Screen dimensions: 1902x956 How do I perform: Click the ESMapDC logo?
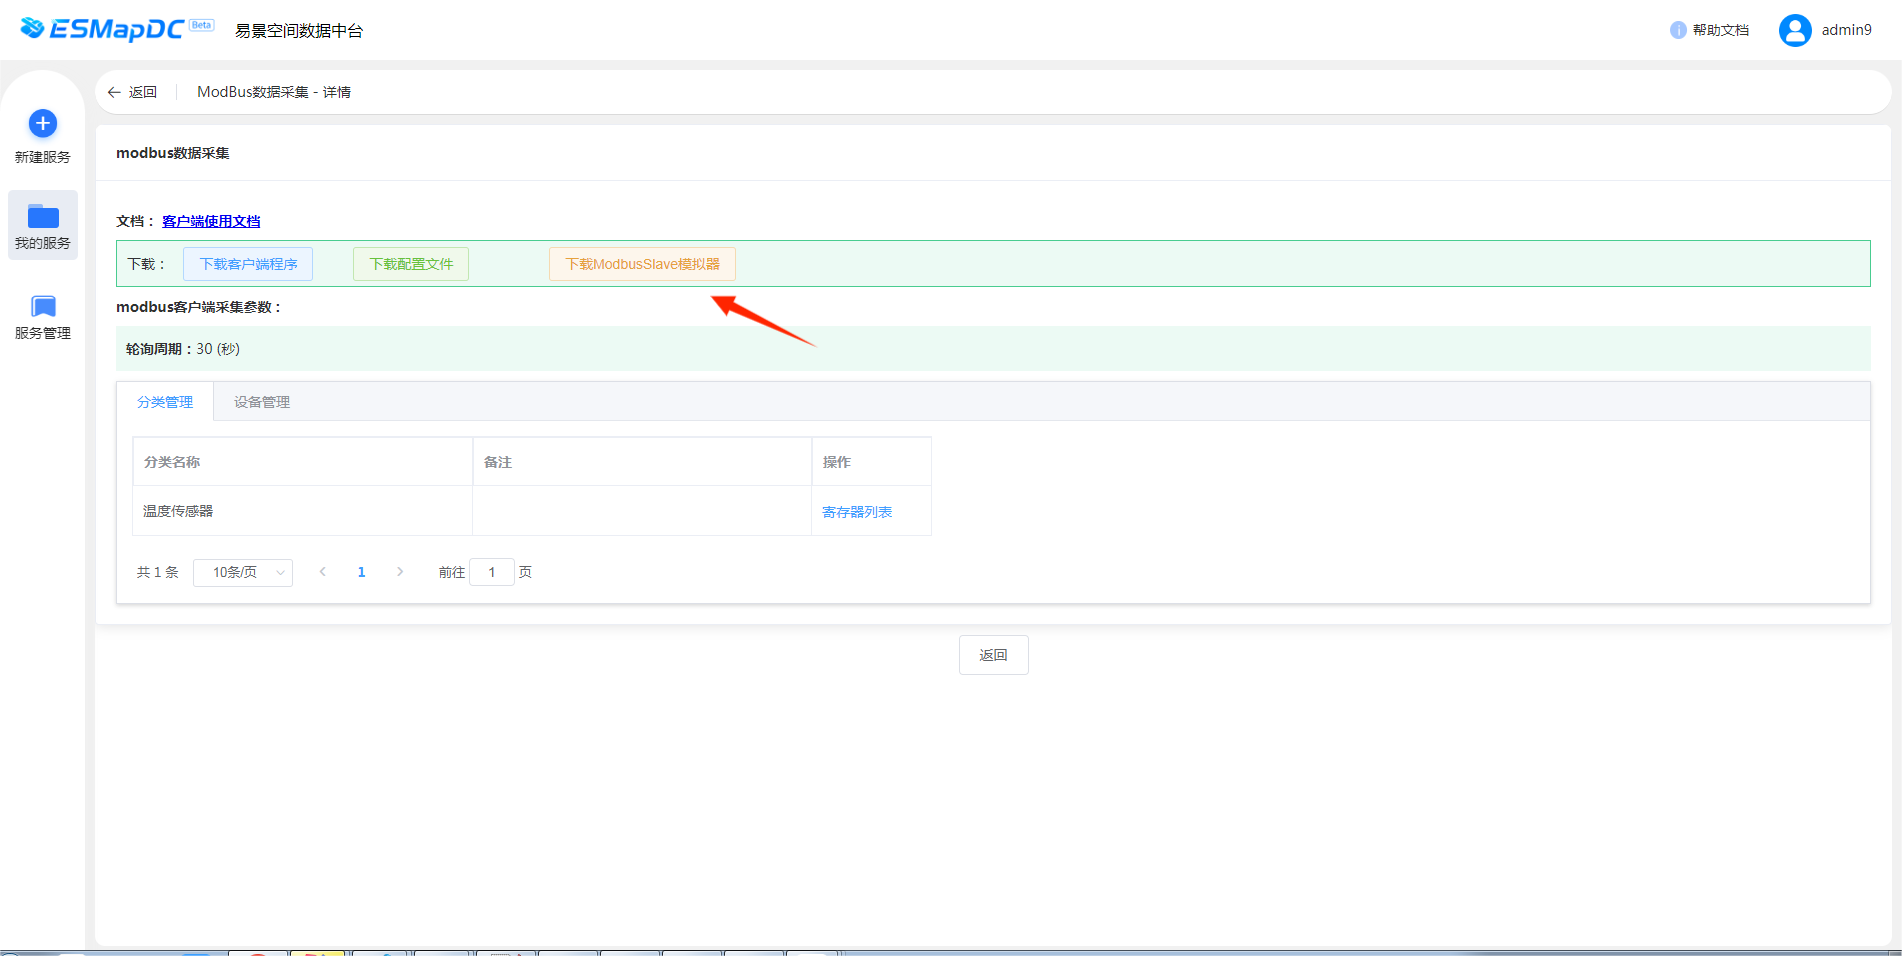[103, 29]
